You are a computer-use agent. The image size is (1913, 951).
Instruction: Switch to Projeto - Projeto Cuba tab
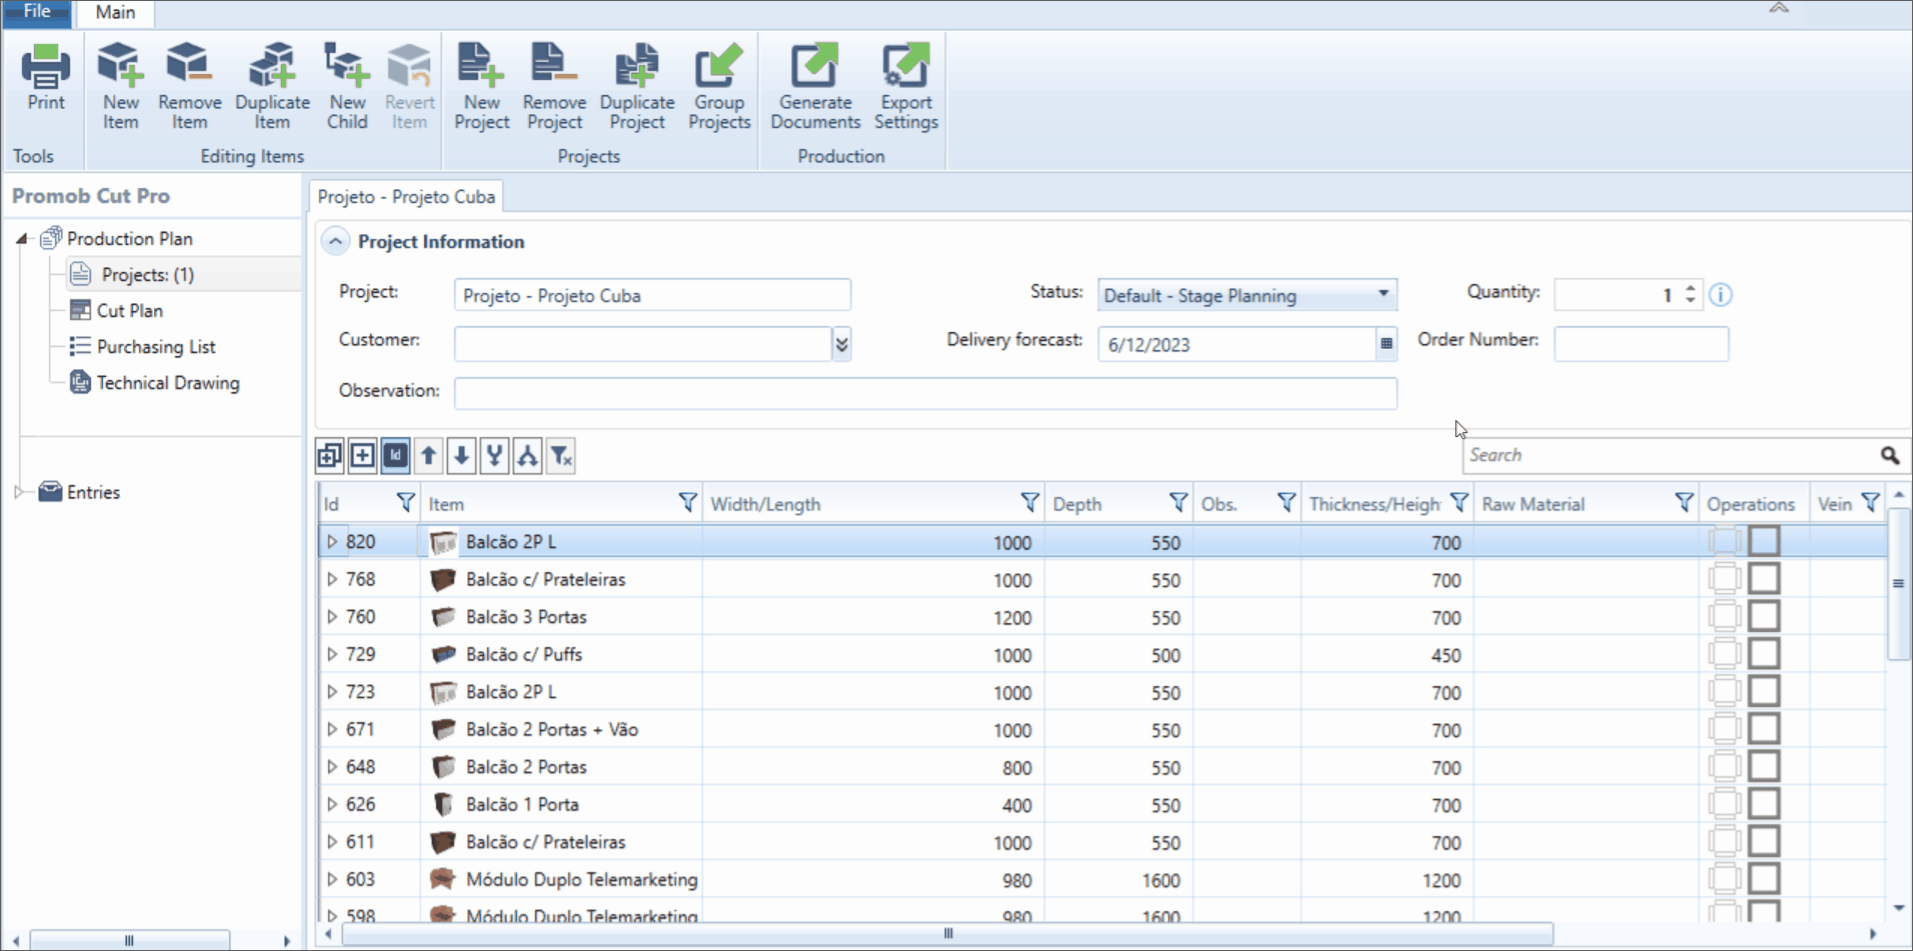406,197
